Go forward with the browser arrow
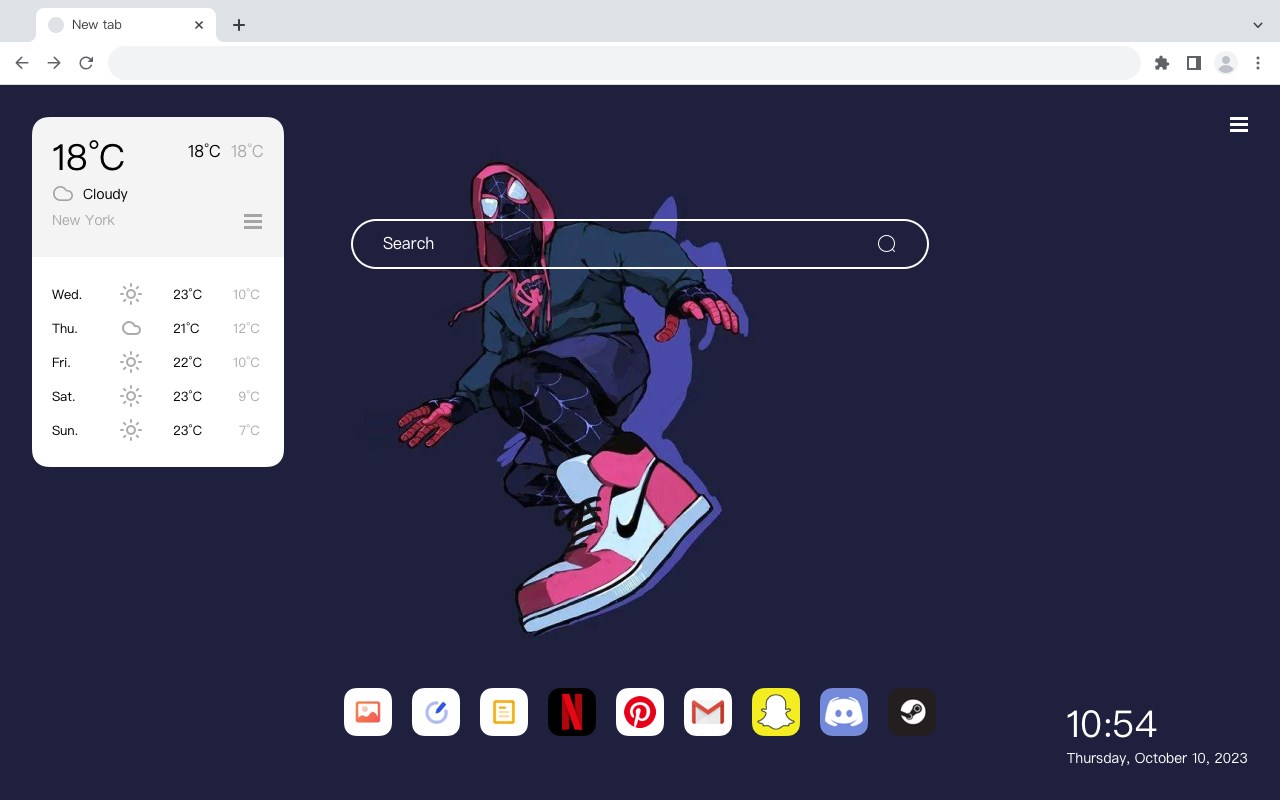The height and width of the screenshot is (800, 1280). click(x=54, y=63)
